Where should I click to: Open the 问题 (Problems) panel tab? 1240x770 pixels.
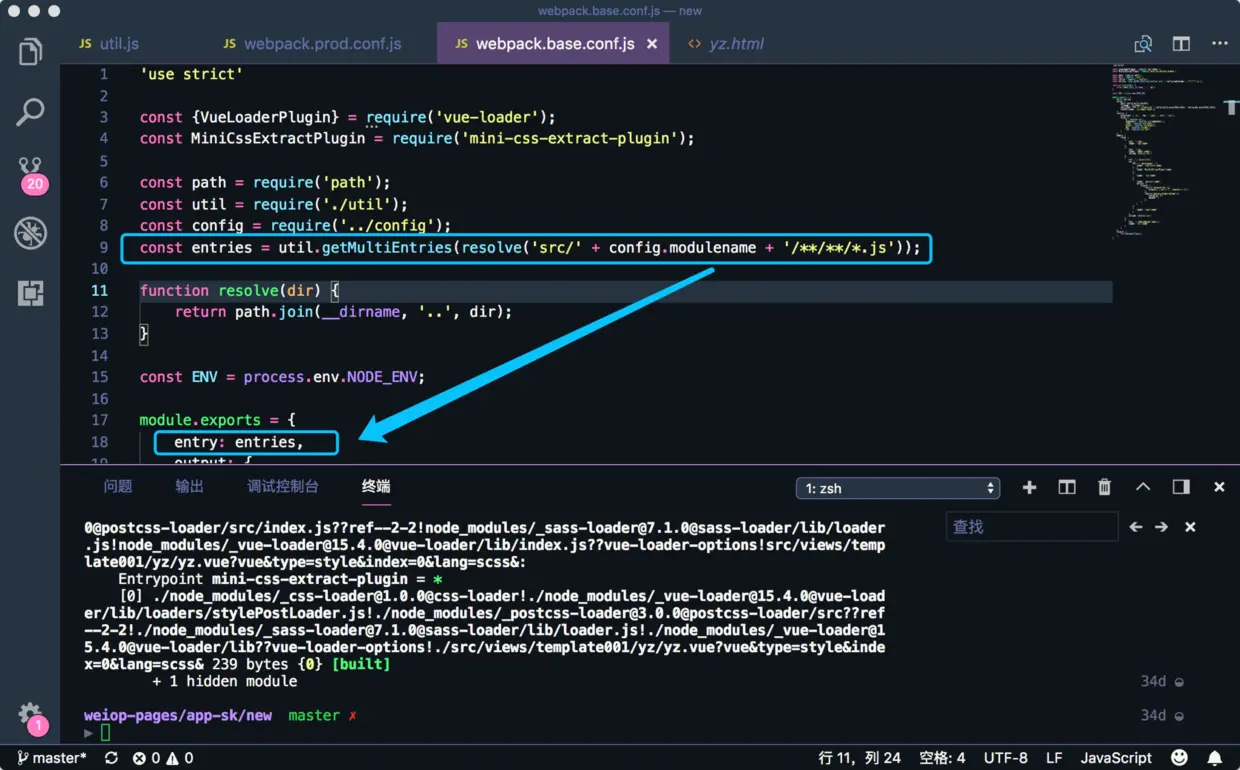pos(118,487)
